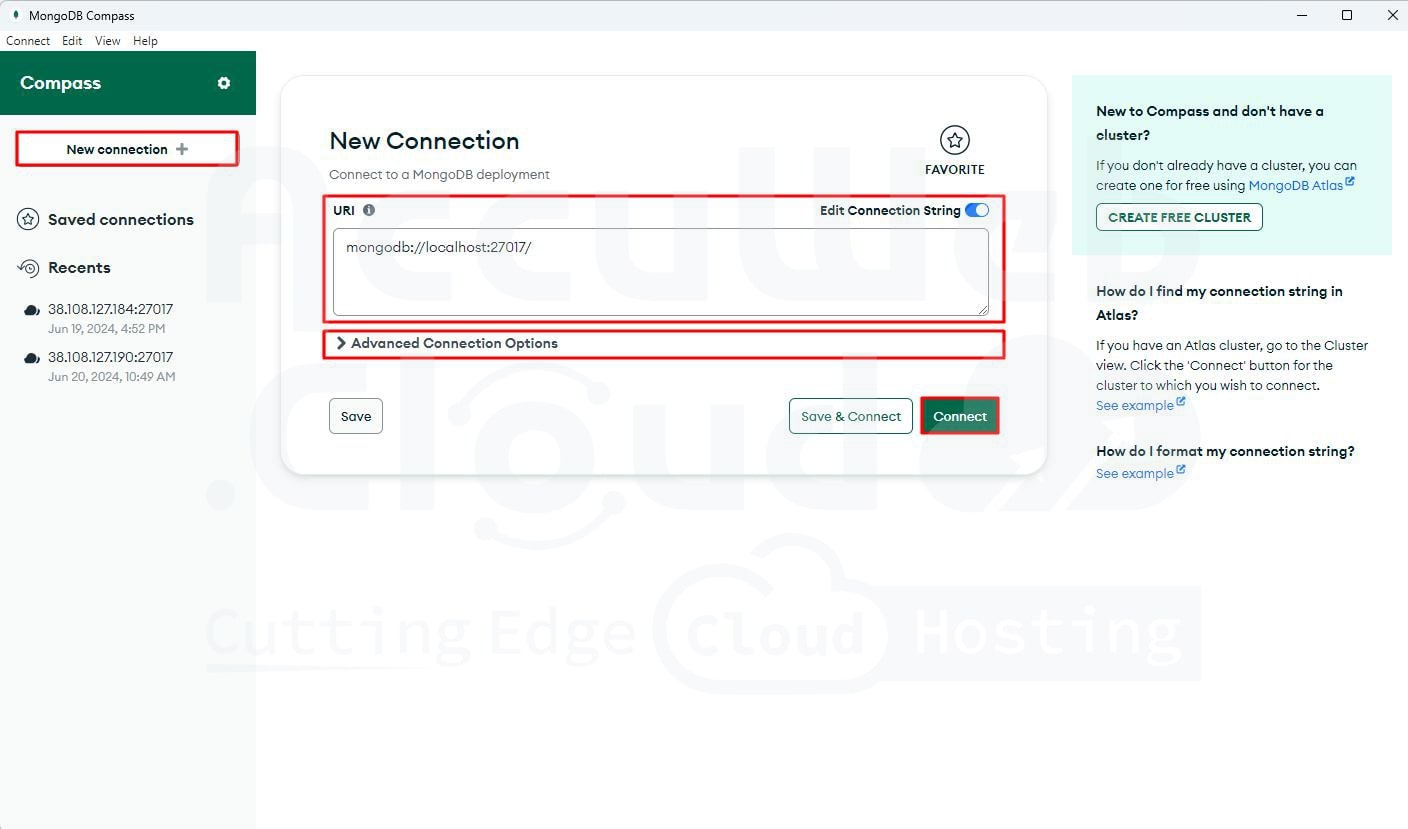Viewport: 1408px width, 829px height.
Task: Click Jun 19, 2024, 4:52 PM timestamp
Action: pyautogui.click(x=107, y=329)
